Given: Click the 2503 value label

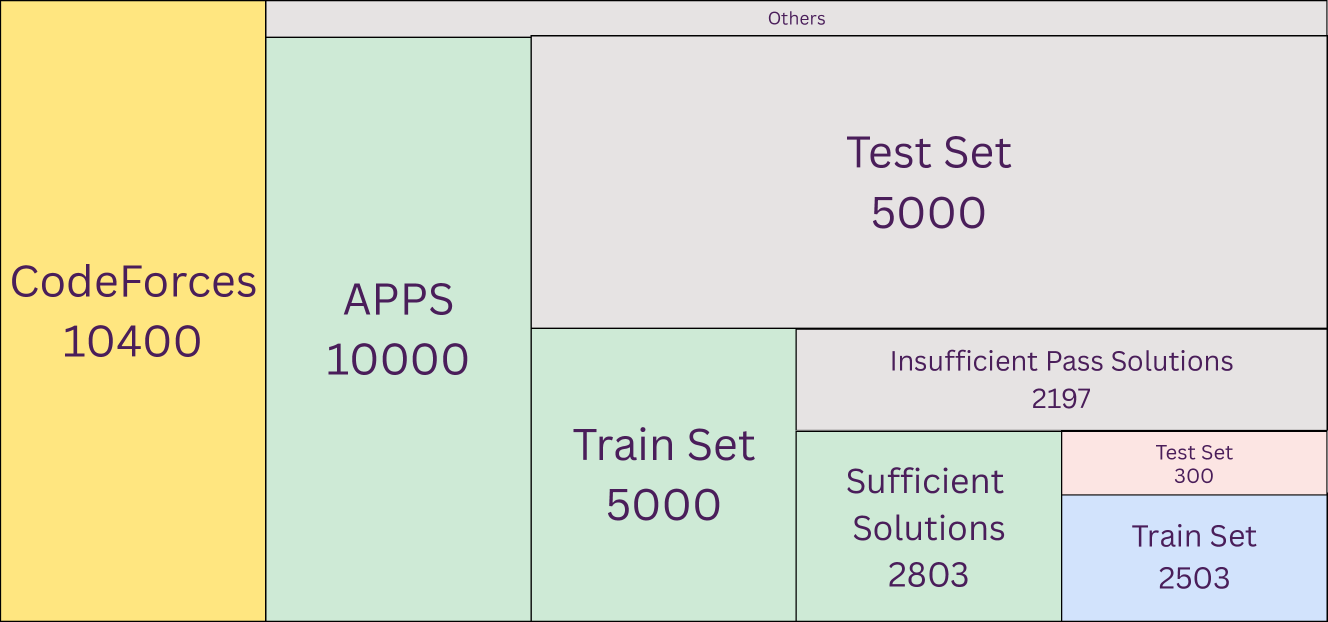Looking at the screenshot, I should click(1194, 578).
